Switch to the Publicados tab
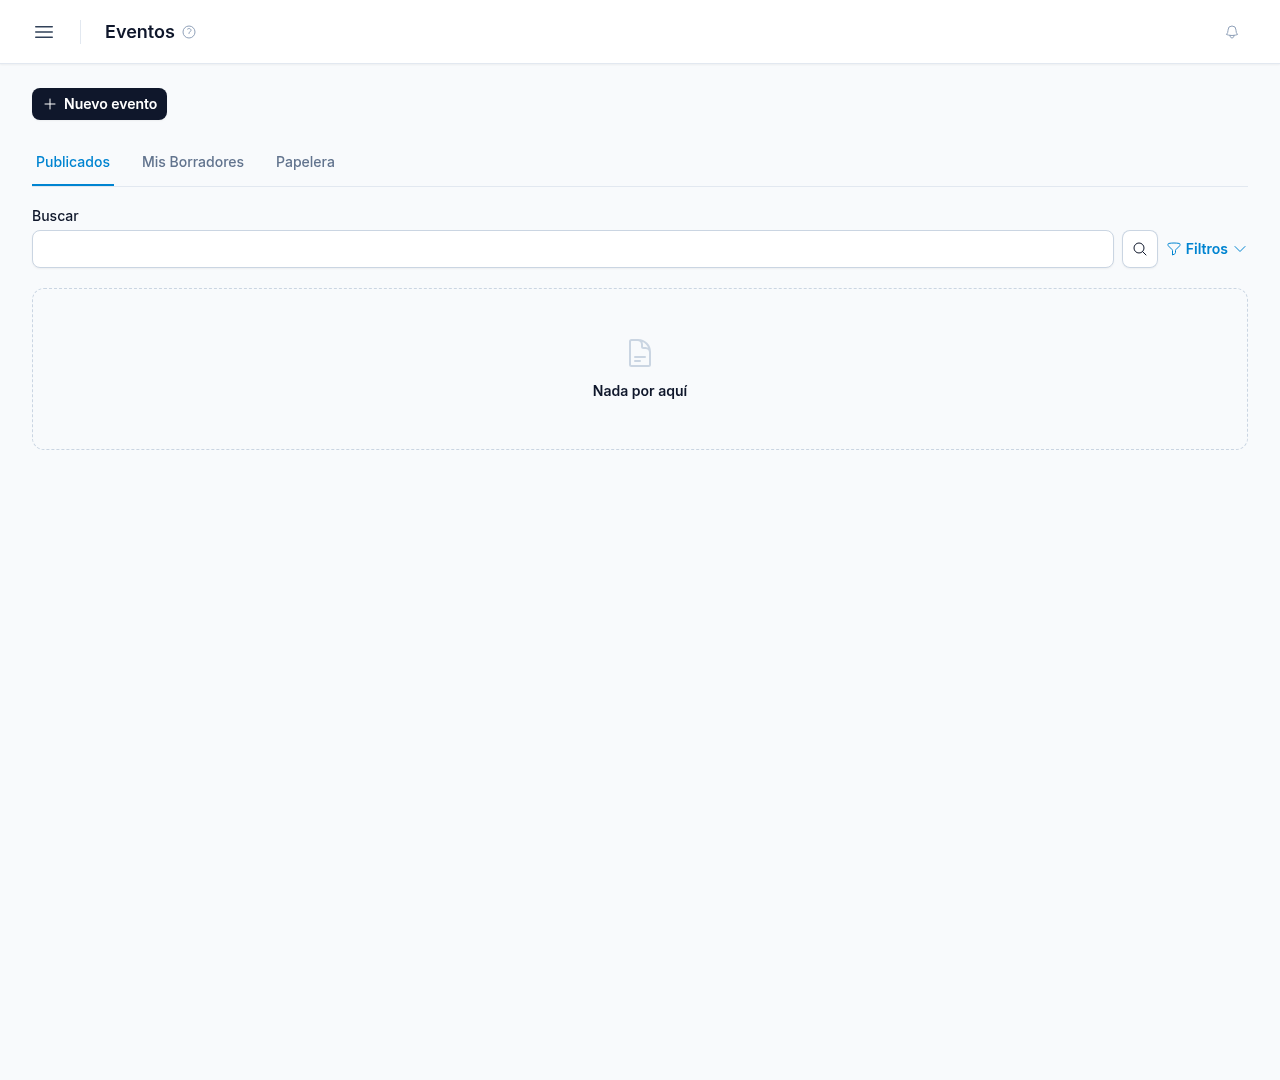The width and height of the screenshot is (1280, 1080). point(73,162)
